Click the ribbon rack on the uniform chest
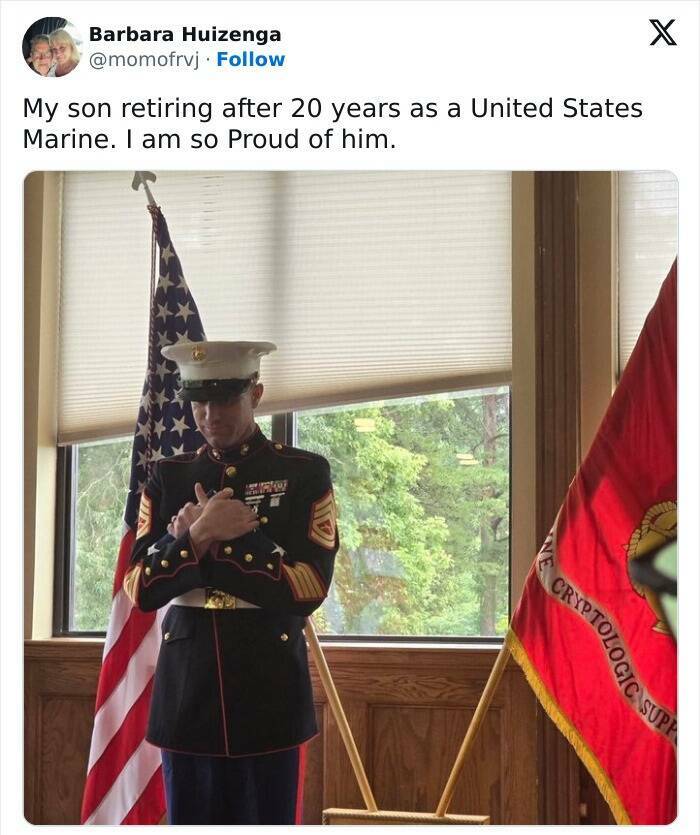Screen dimensions: 700x835 (266, 487)
